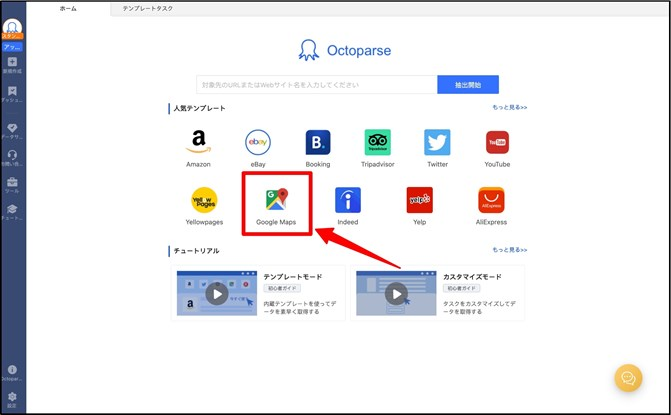
Task: Open the chat bubble support button
Action: click(x=628, y=378)
